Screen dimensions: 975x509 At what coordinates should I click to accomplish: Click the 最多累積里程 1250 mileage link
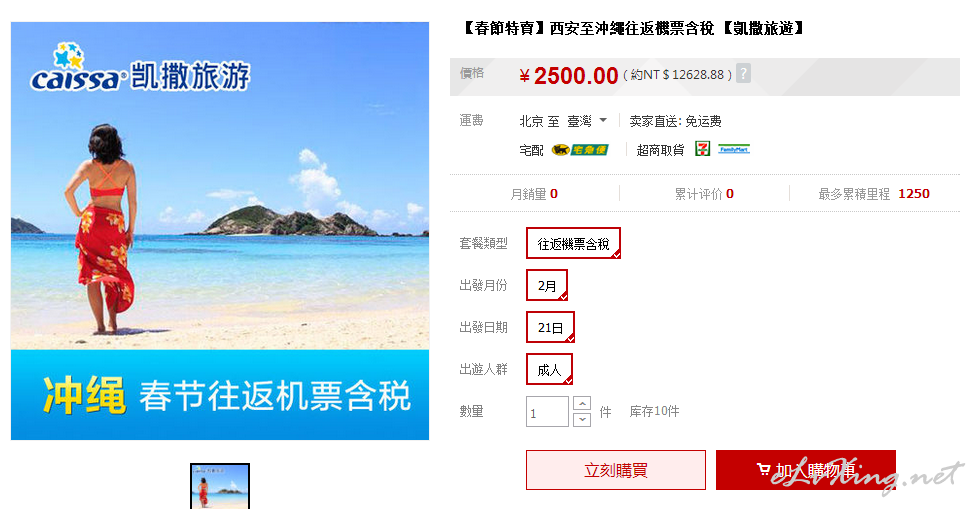point(874,194)
